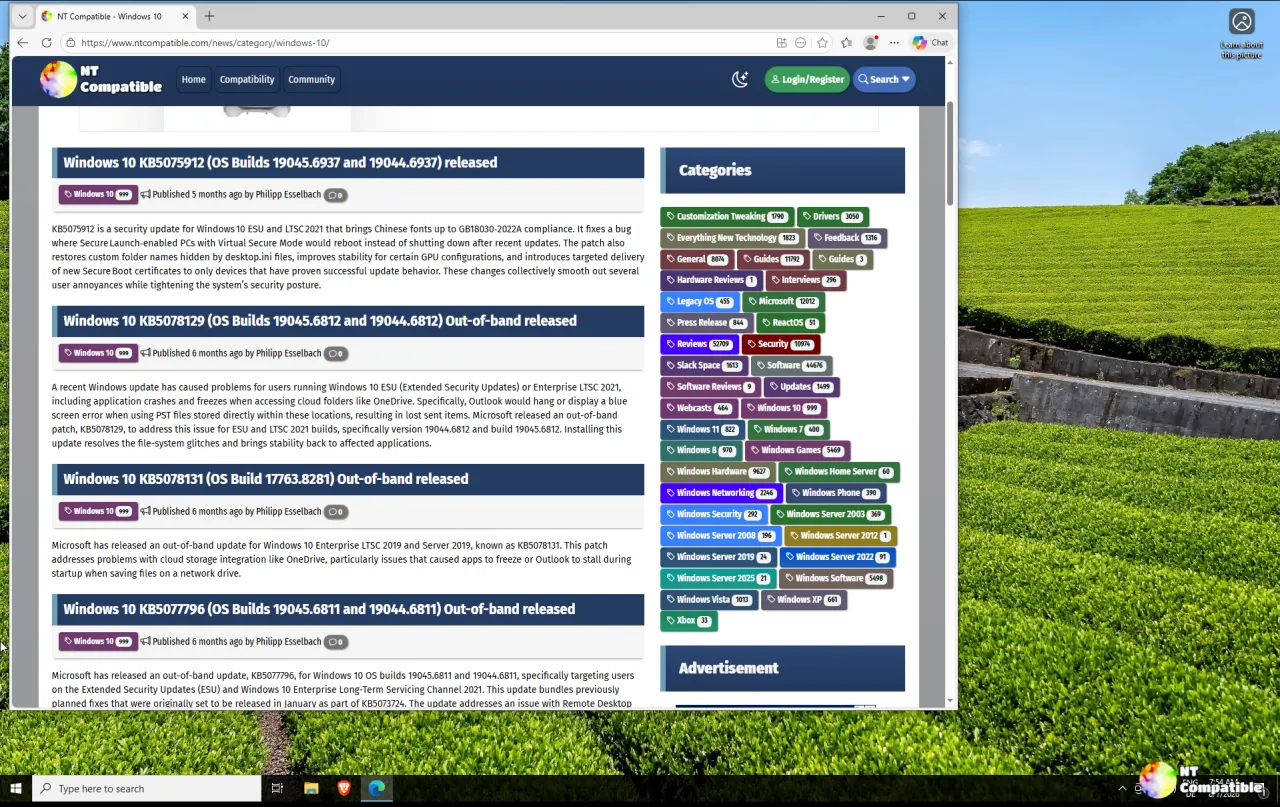
Task: Click the Login/Register button
Action: [x=807, y=80]
